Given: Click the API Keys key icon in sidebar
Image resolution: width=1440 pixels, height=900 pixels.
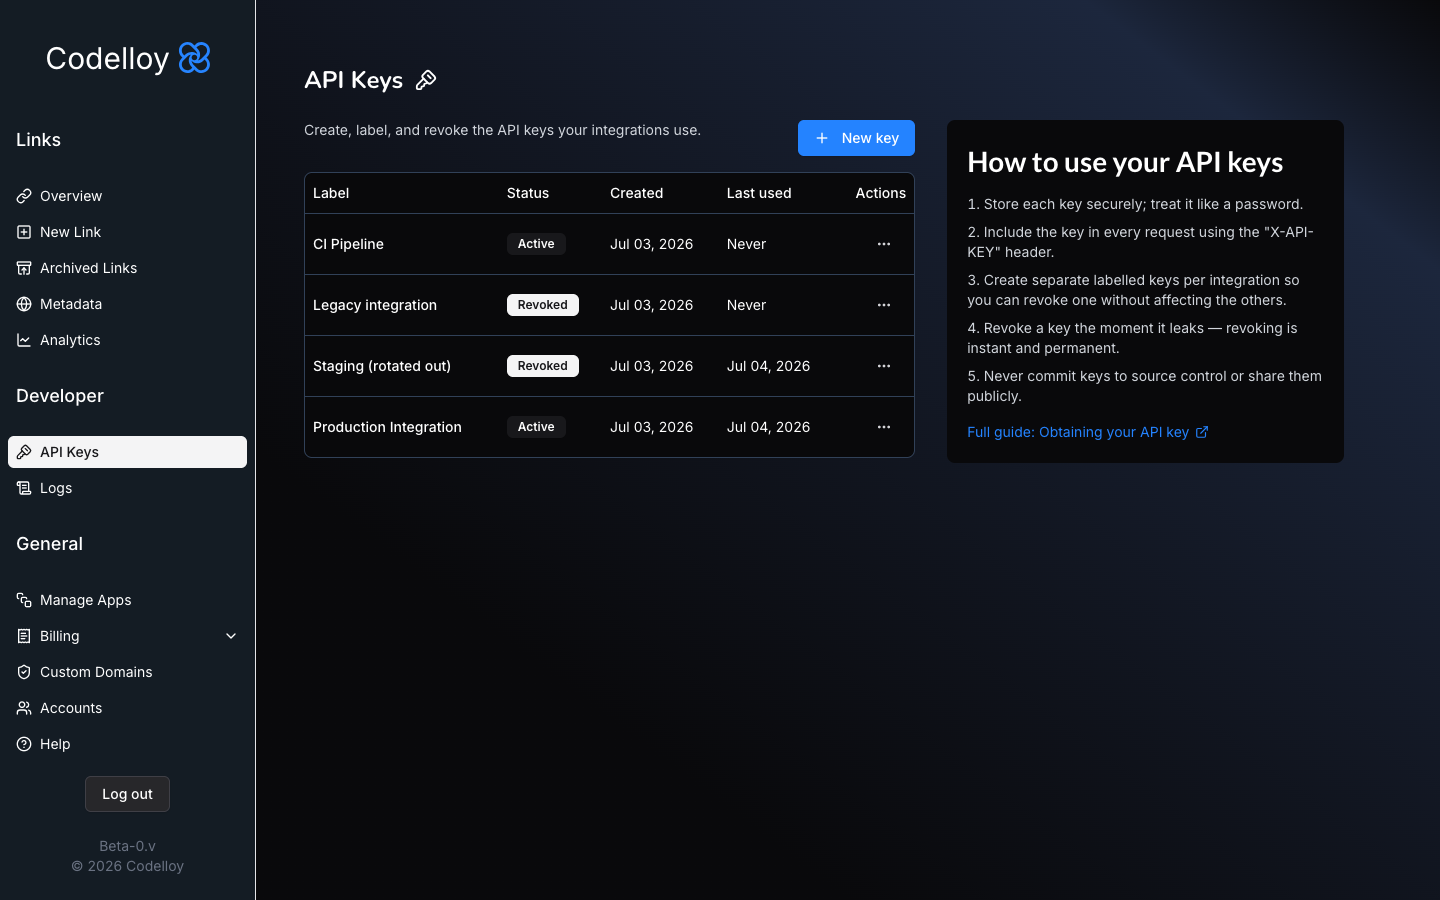Looking at the screenshot, I should [x=24, y=452].
